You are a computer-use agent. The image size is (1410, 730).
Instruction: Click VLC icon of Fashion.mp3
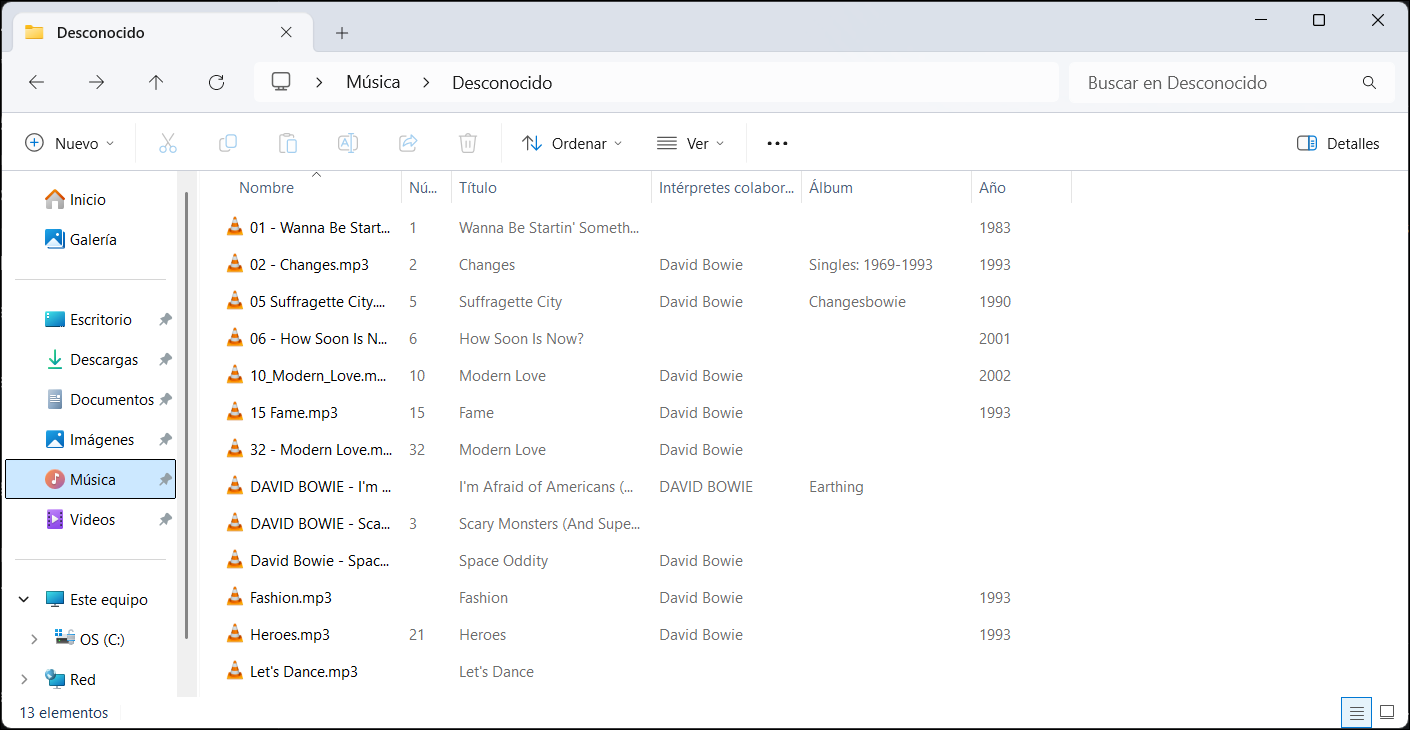click(x=235, y=597)
